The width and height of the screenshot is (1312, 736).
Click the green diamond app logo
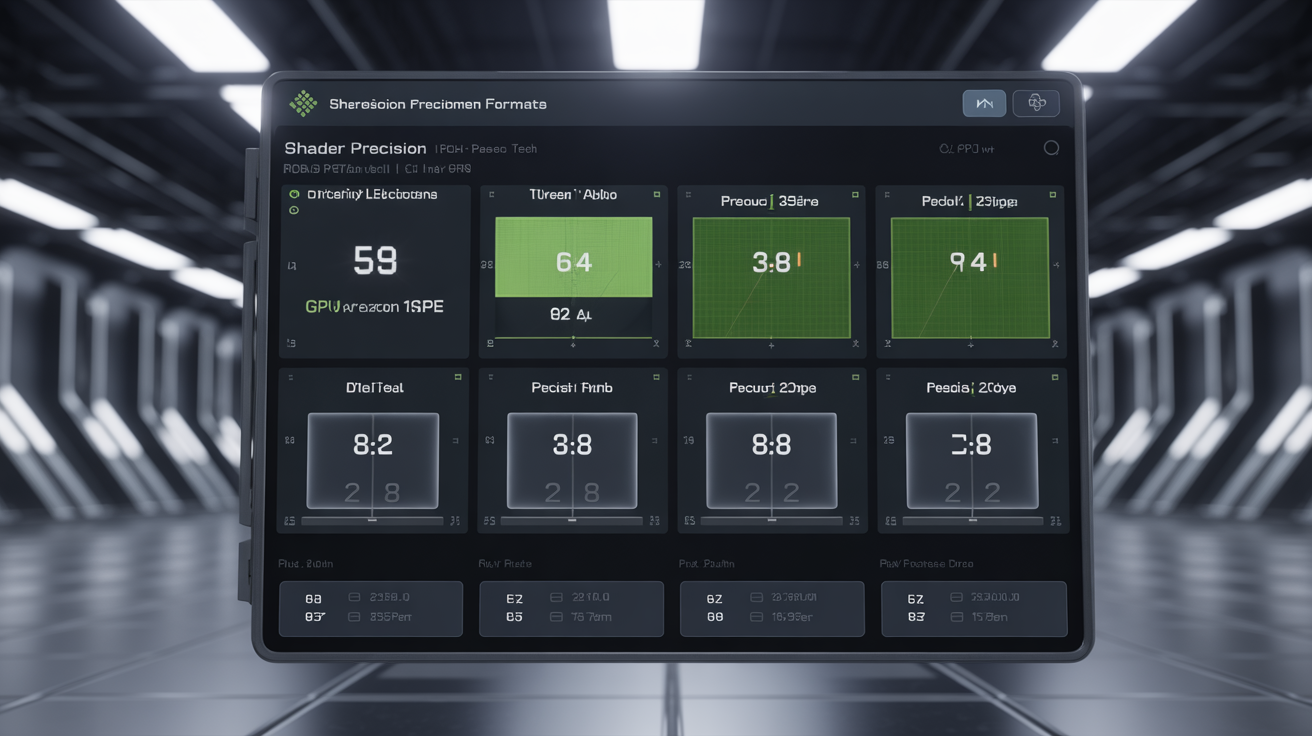(303, 103)
